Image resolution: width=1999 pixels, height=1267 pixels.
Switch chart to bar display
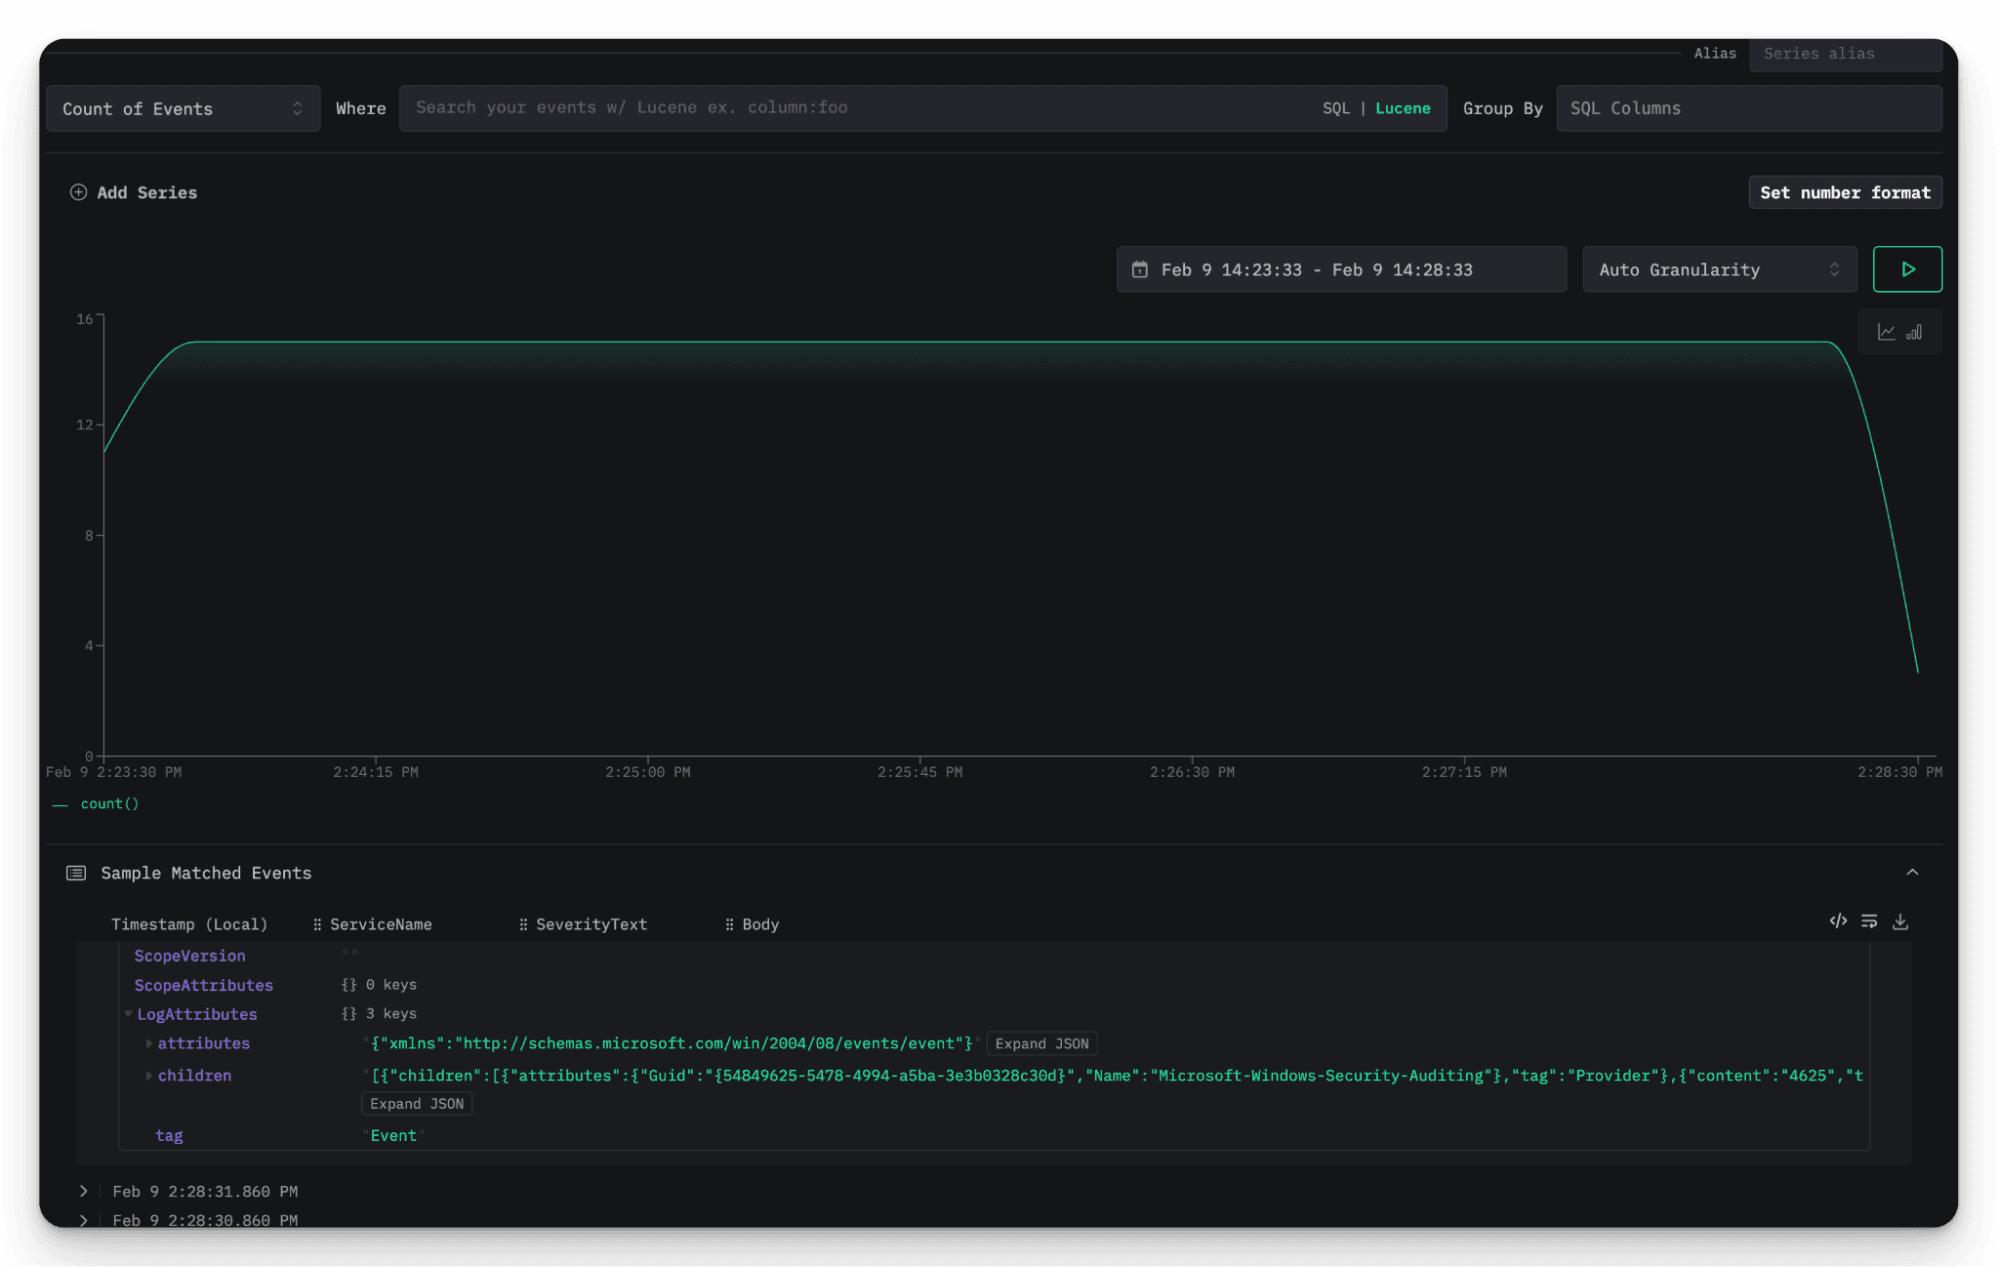pyautogui.click(x=1914, y=332)
